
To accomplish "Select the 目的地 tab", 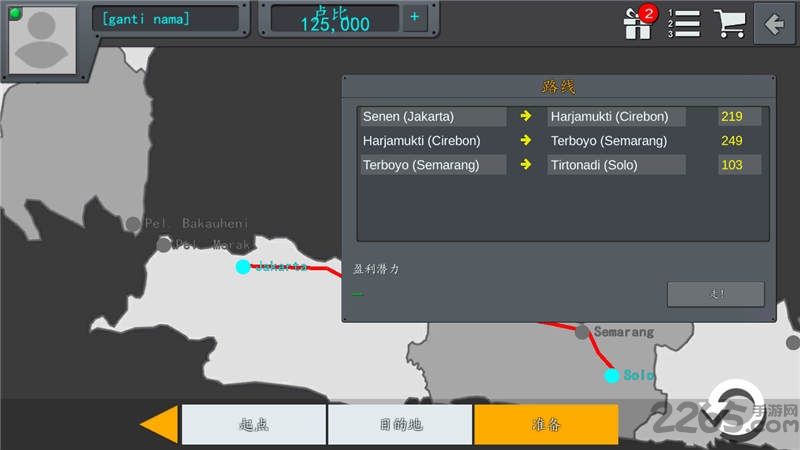I will click(x=400, y=424).
